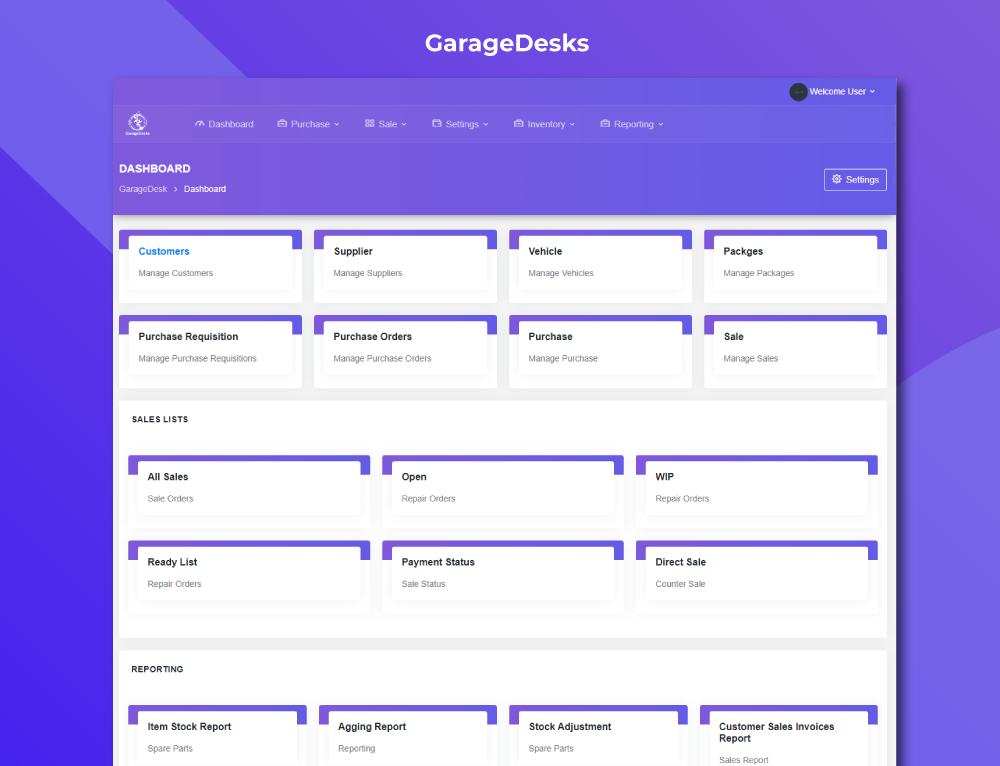Click the Sale grid icon in navbar
Image resolution: width=1000 pixels, height=766 pixels.
pos(369,124)
